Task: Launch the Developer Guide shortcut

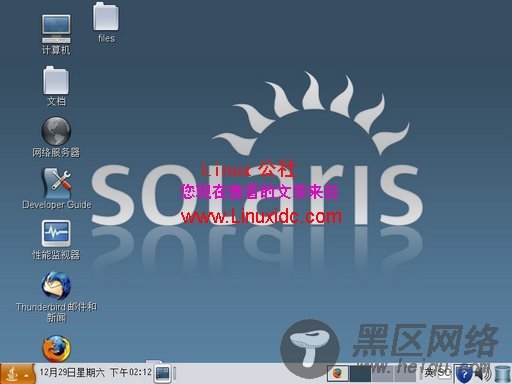Action: (57, 188)
